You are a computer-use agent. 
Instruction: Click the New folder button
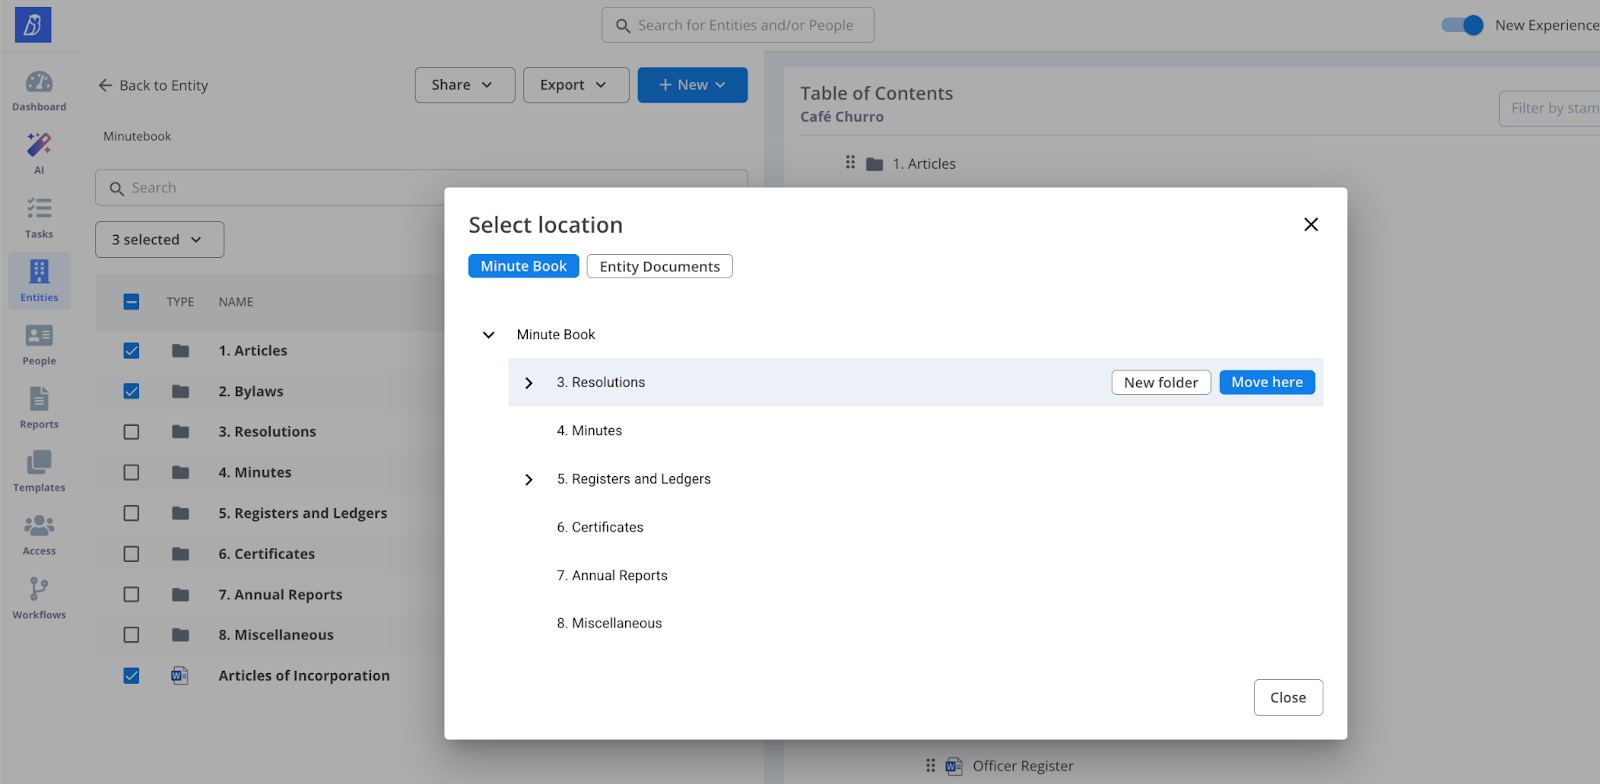pyautogui.click(x=1160, y=382)
